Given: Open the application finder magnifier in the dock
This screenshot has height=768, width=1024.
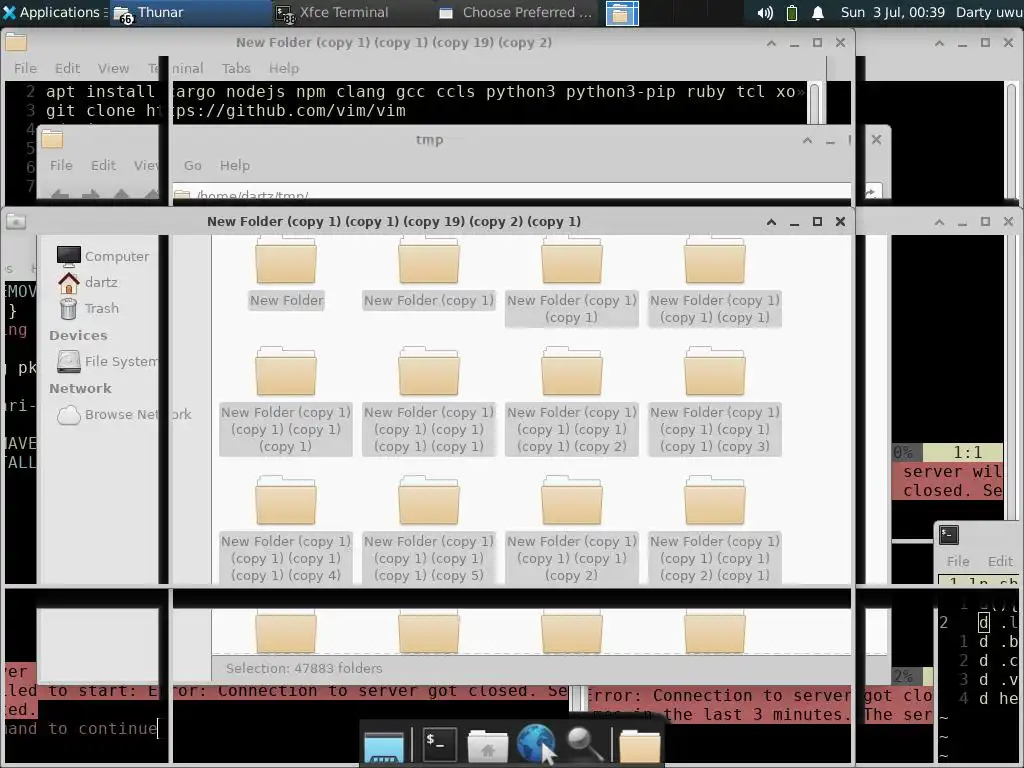Looking at the screenshot, I should tap(584, 744).
